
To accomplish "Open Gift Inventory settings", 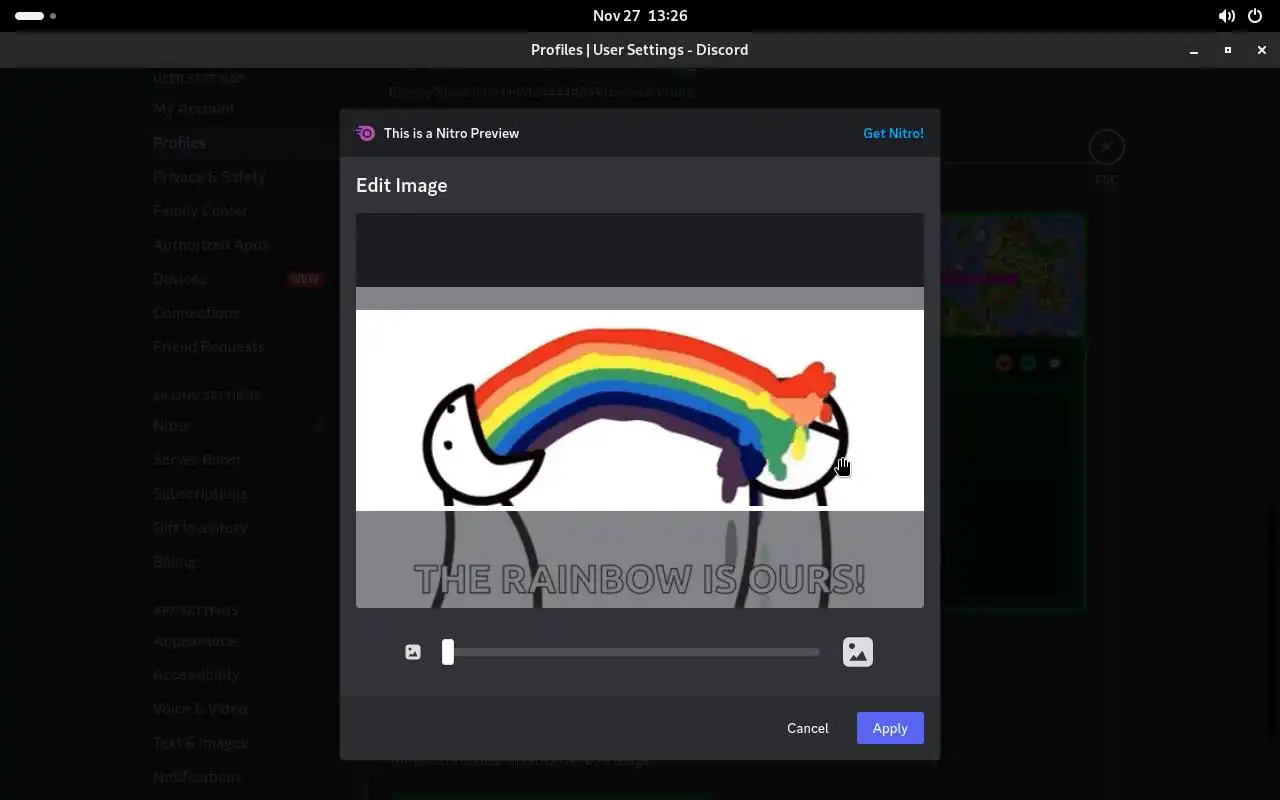I will point(200,527).
